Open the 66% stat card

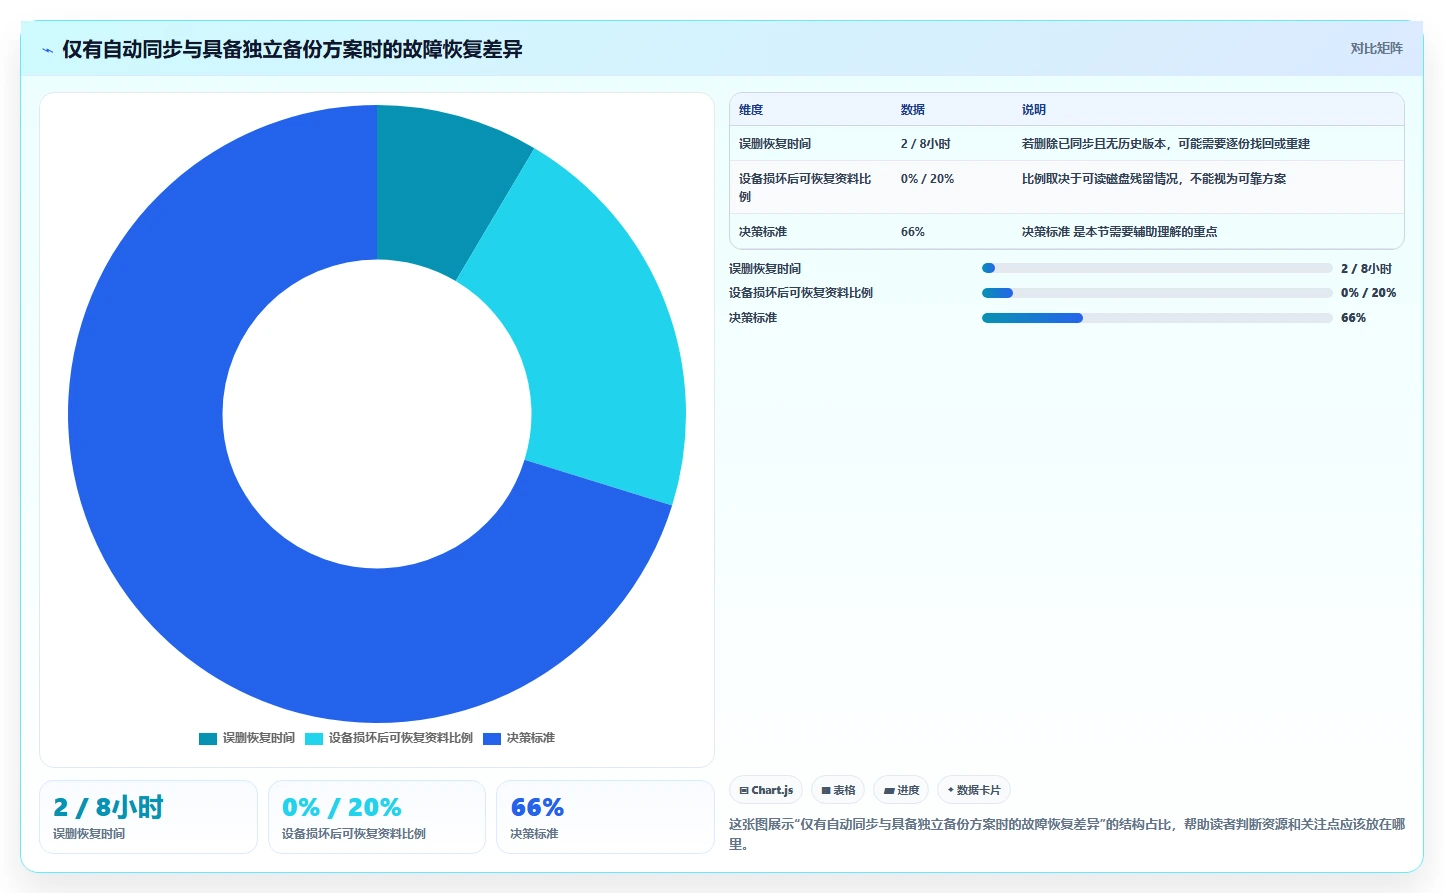click(x=605, y=817)
